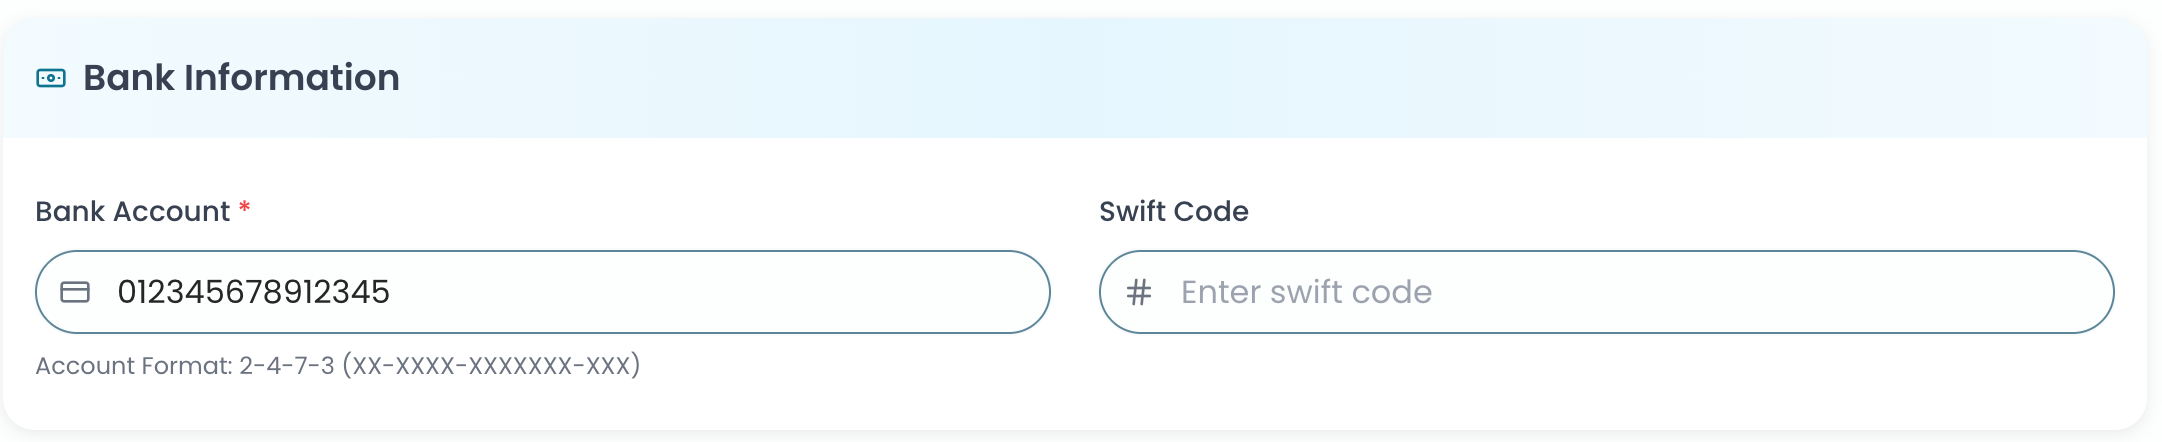This screenshot has height=442, width=2162.
Task: Select the Bank Account field label
Action: 132,212
